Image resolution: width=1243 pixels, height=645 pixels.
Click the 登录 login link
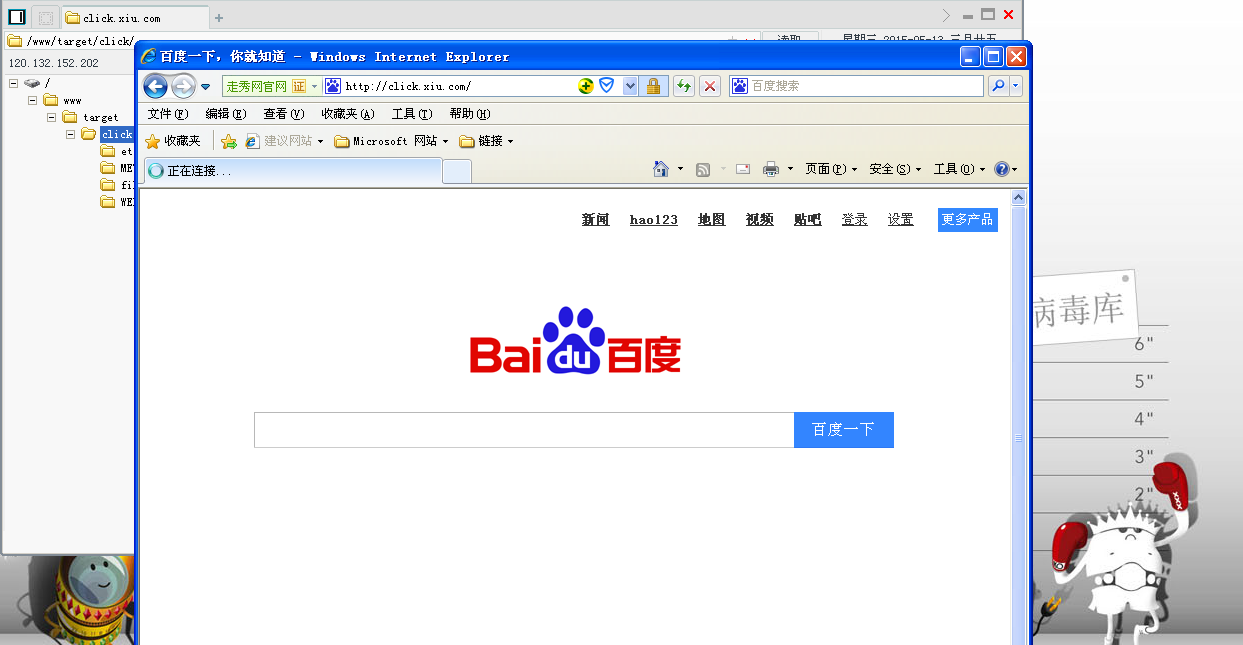855,220
